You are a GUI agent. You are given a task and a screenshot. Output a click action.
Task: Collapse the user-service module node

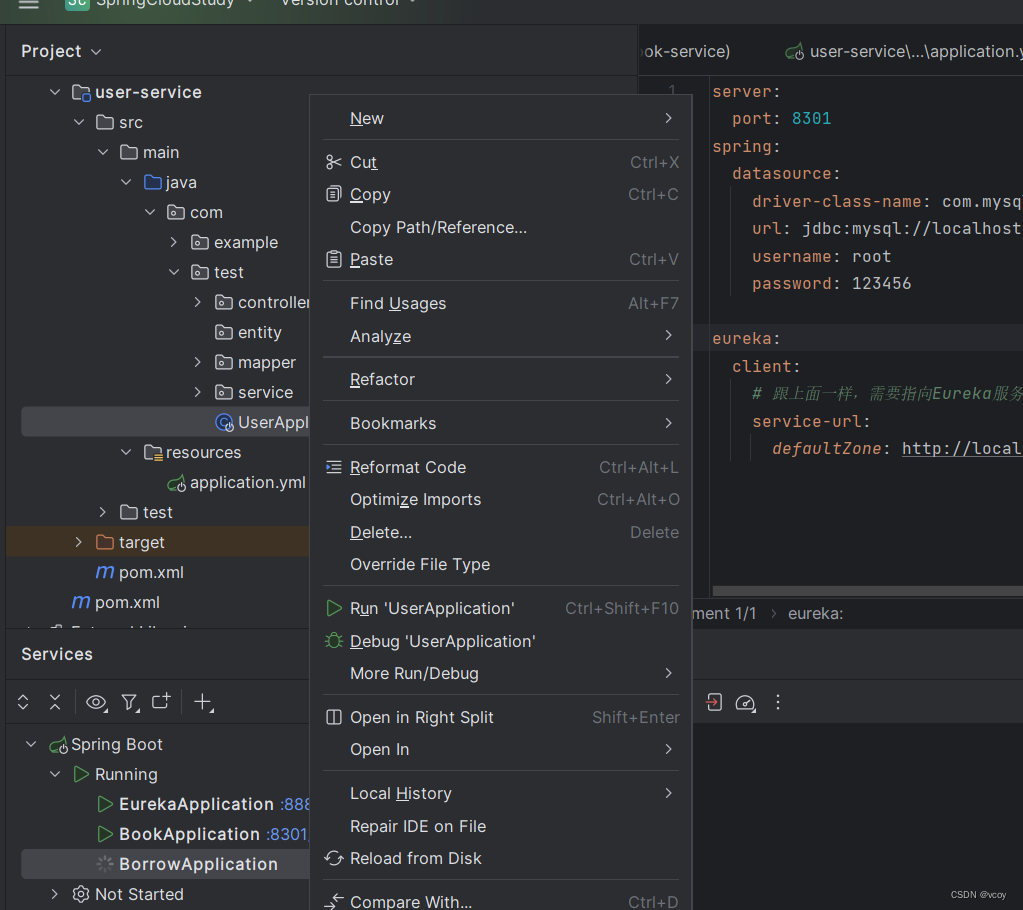point(55,93)
